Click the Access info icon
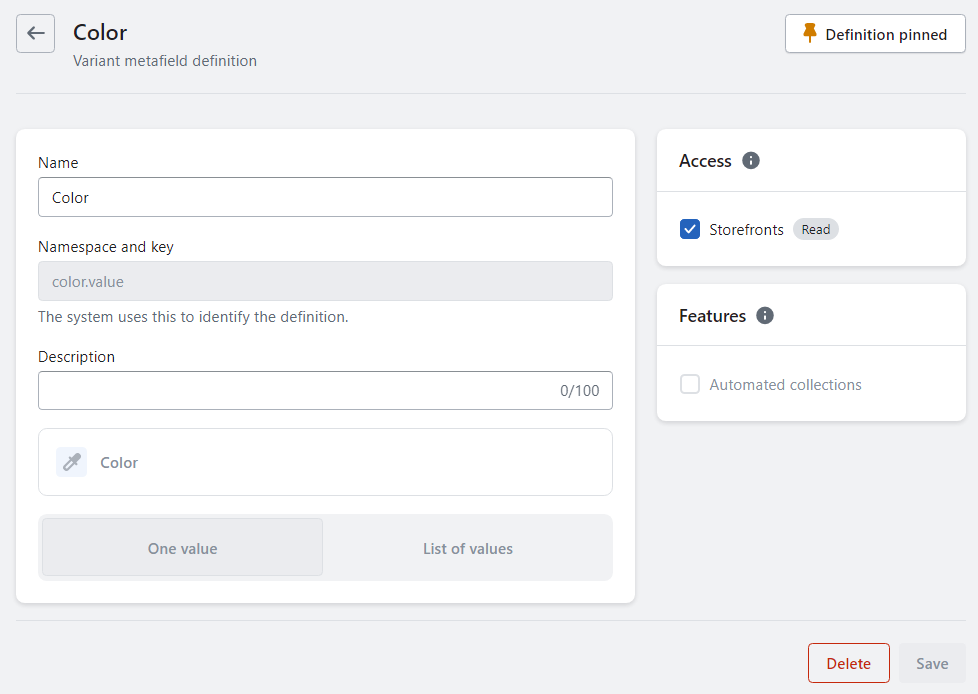978x694 pixels. click(751, 160)
